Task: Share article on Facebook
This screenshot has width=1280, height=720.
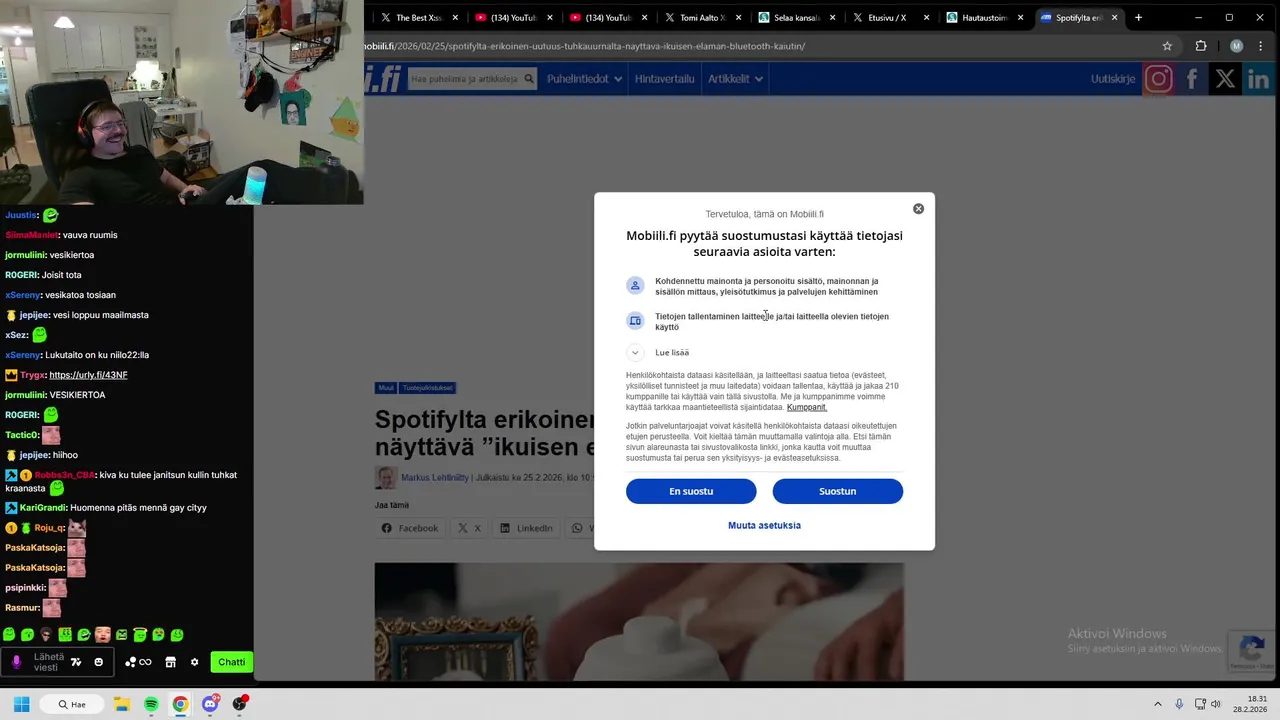Action: point(410,528)
